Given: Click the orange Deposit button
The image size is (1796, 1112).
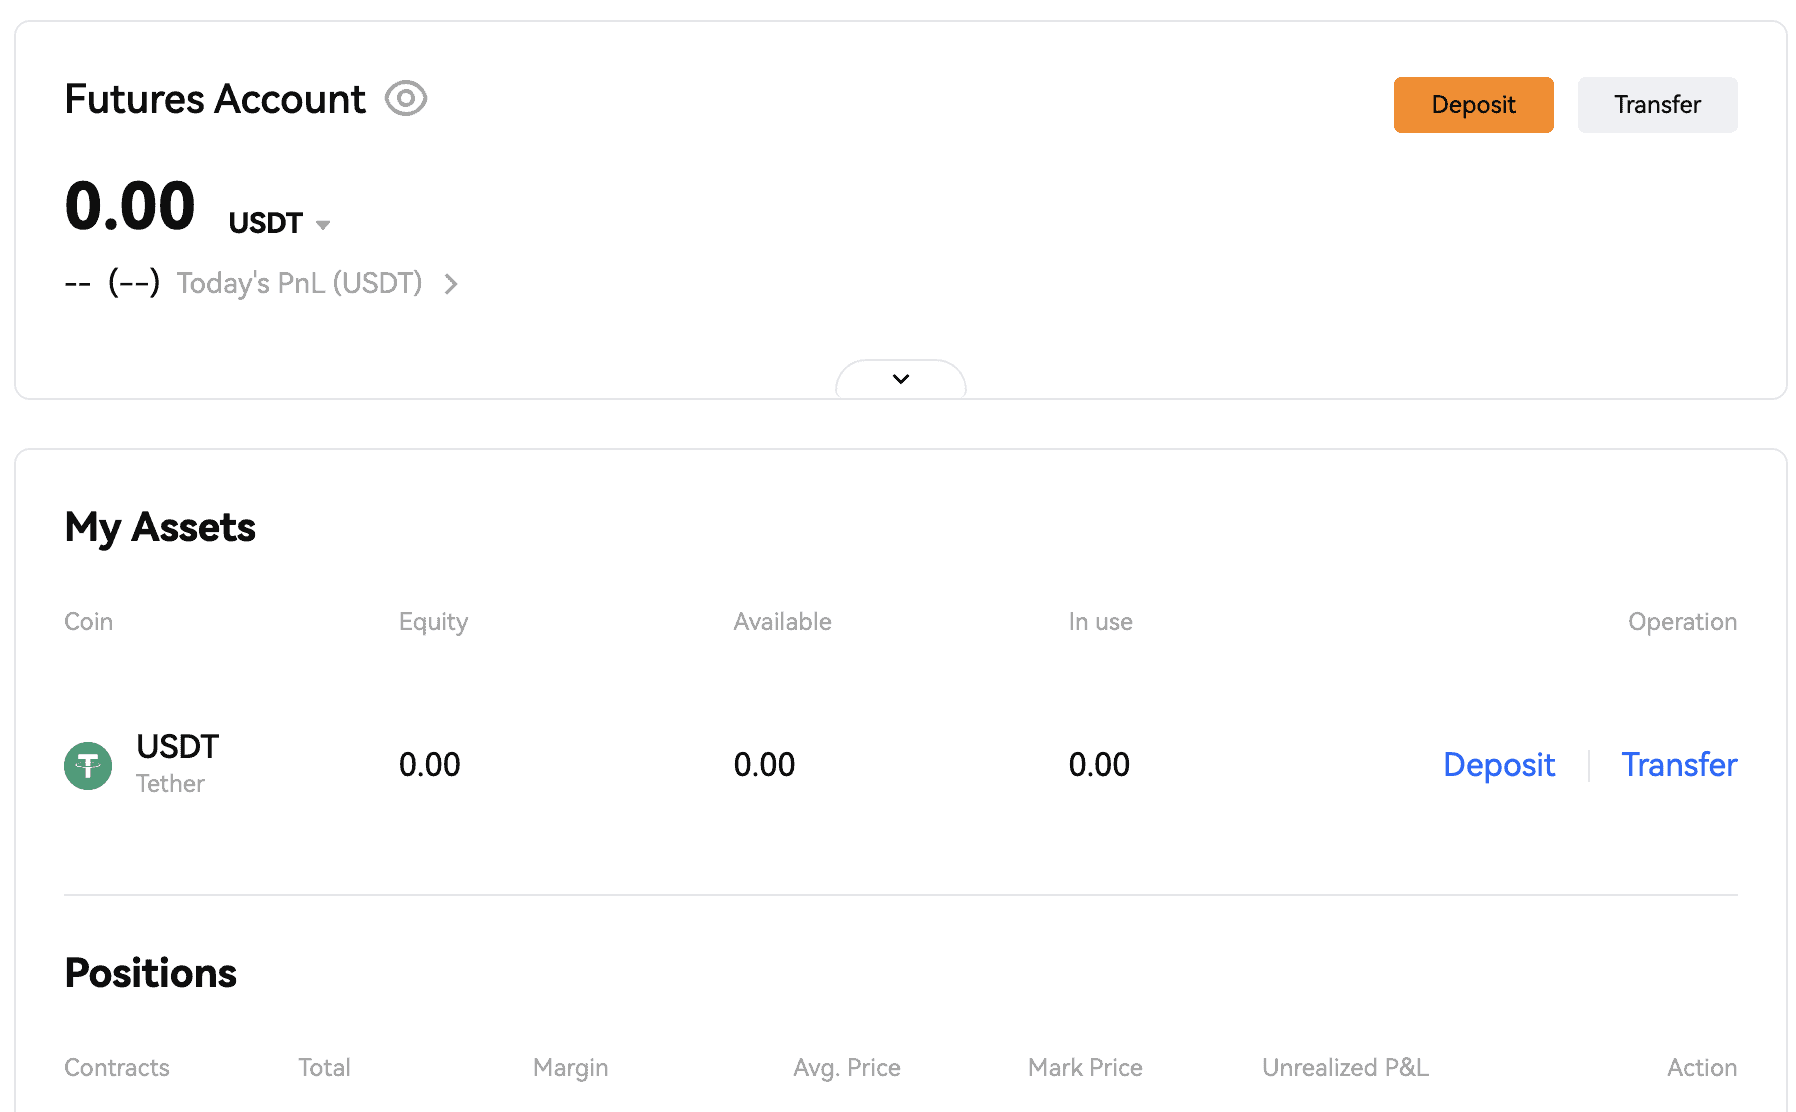Looking at the screenshot, I should pyautogui.click(x=1473, y=105).
